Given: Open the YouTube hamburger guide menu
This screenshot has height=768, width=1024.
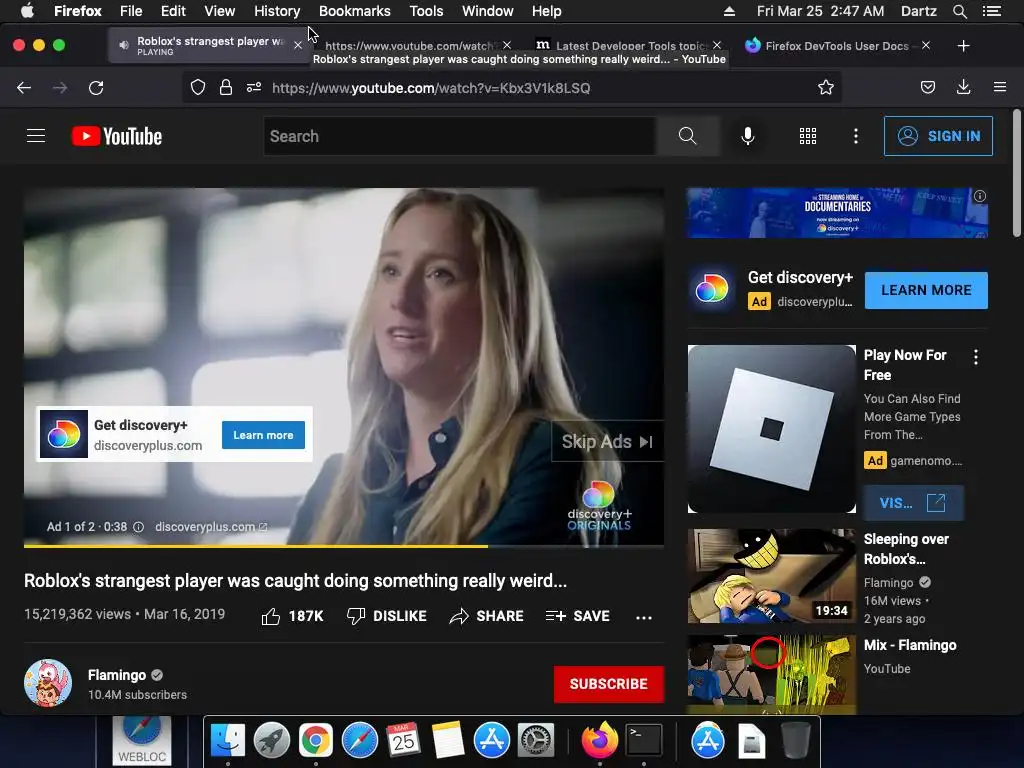Looking at the screenshot, I should [x=36, y=136].
